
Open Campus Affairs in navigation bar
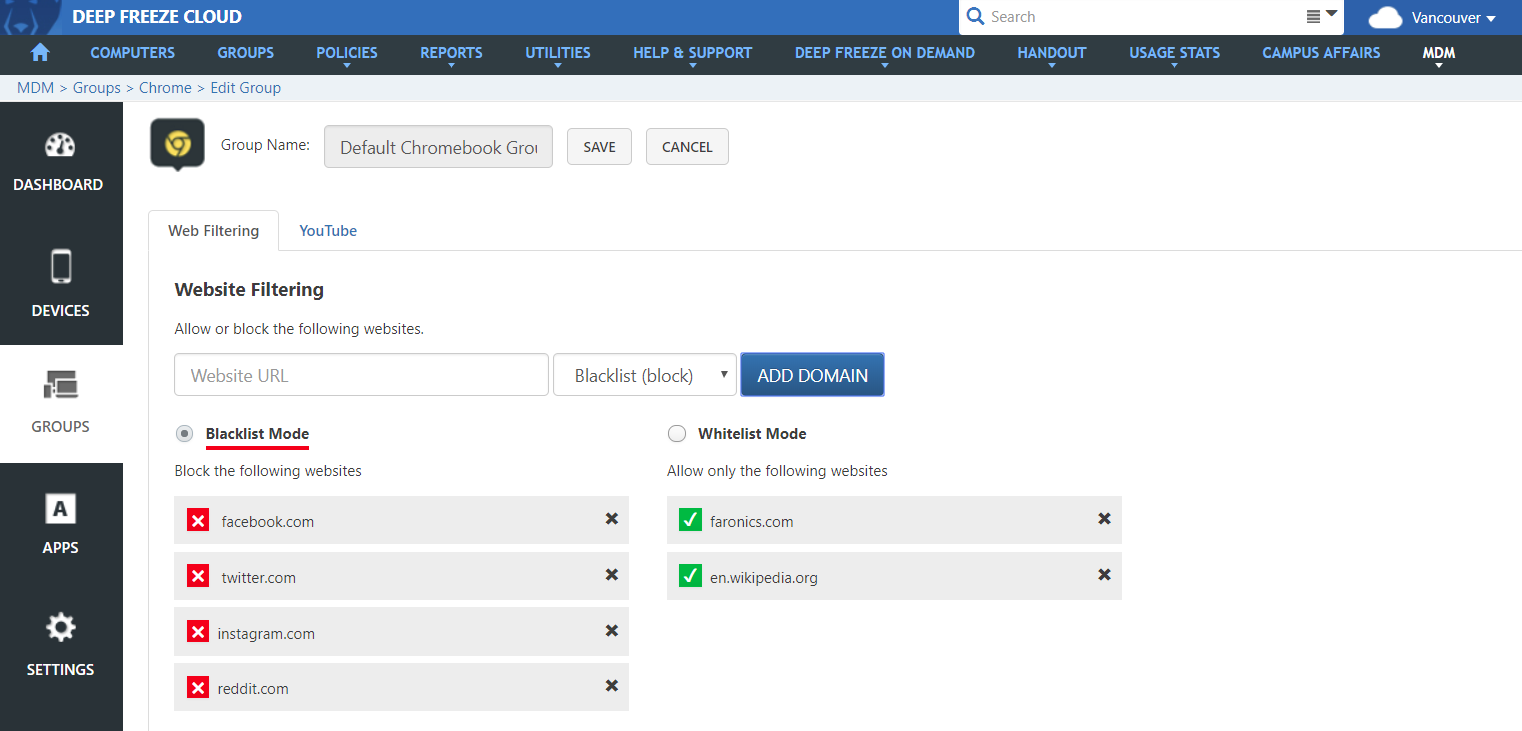click(x=1321, y=53)
